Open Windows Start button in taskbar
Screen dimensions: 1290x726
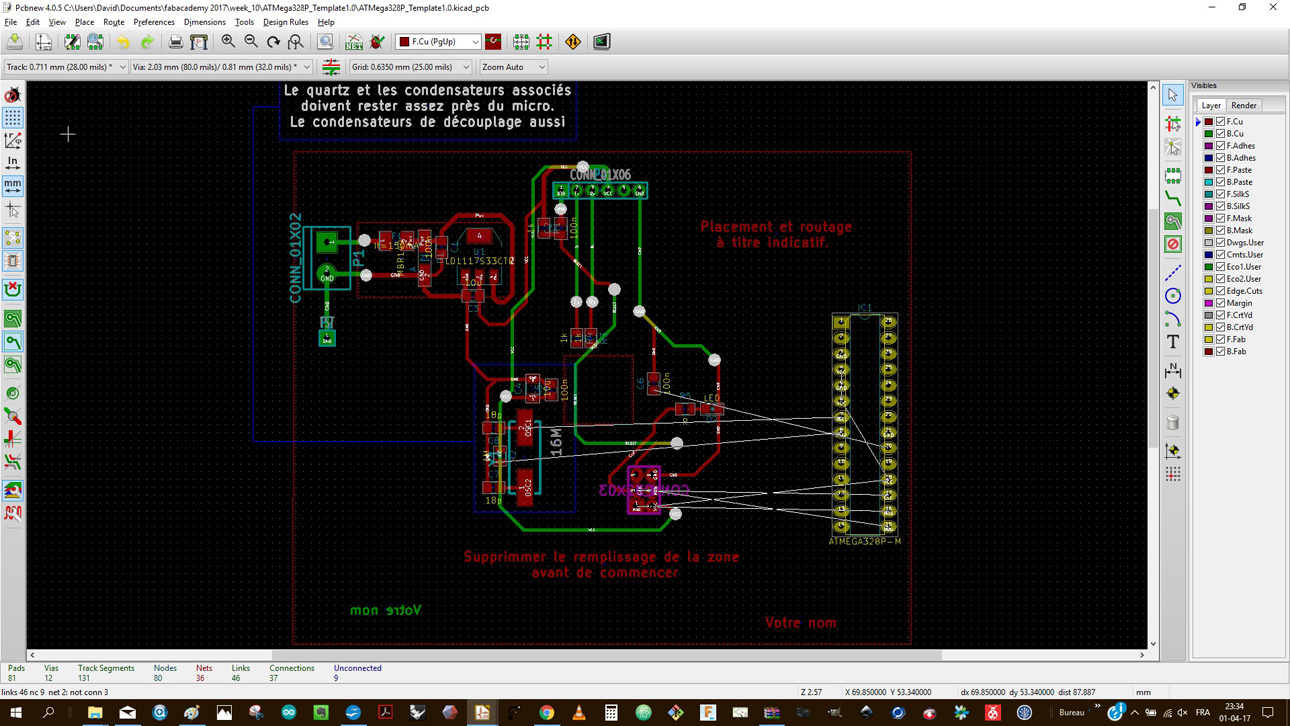coord(15,713)
